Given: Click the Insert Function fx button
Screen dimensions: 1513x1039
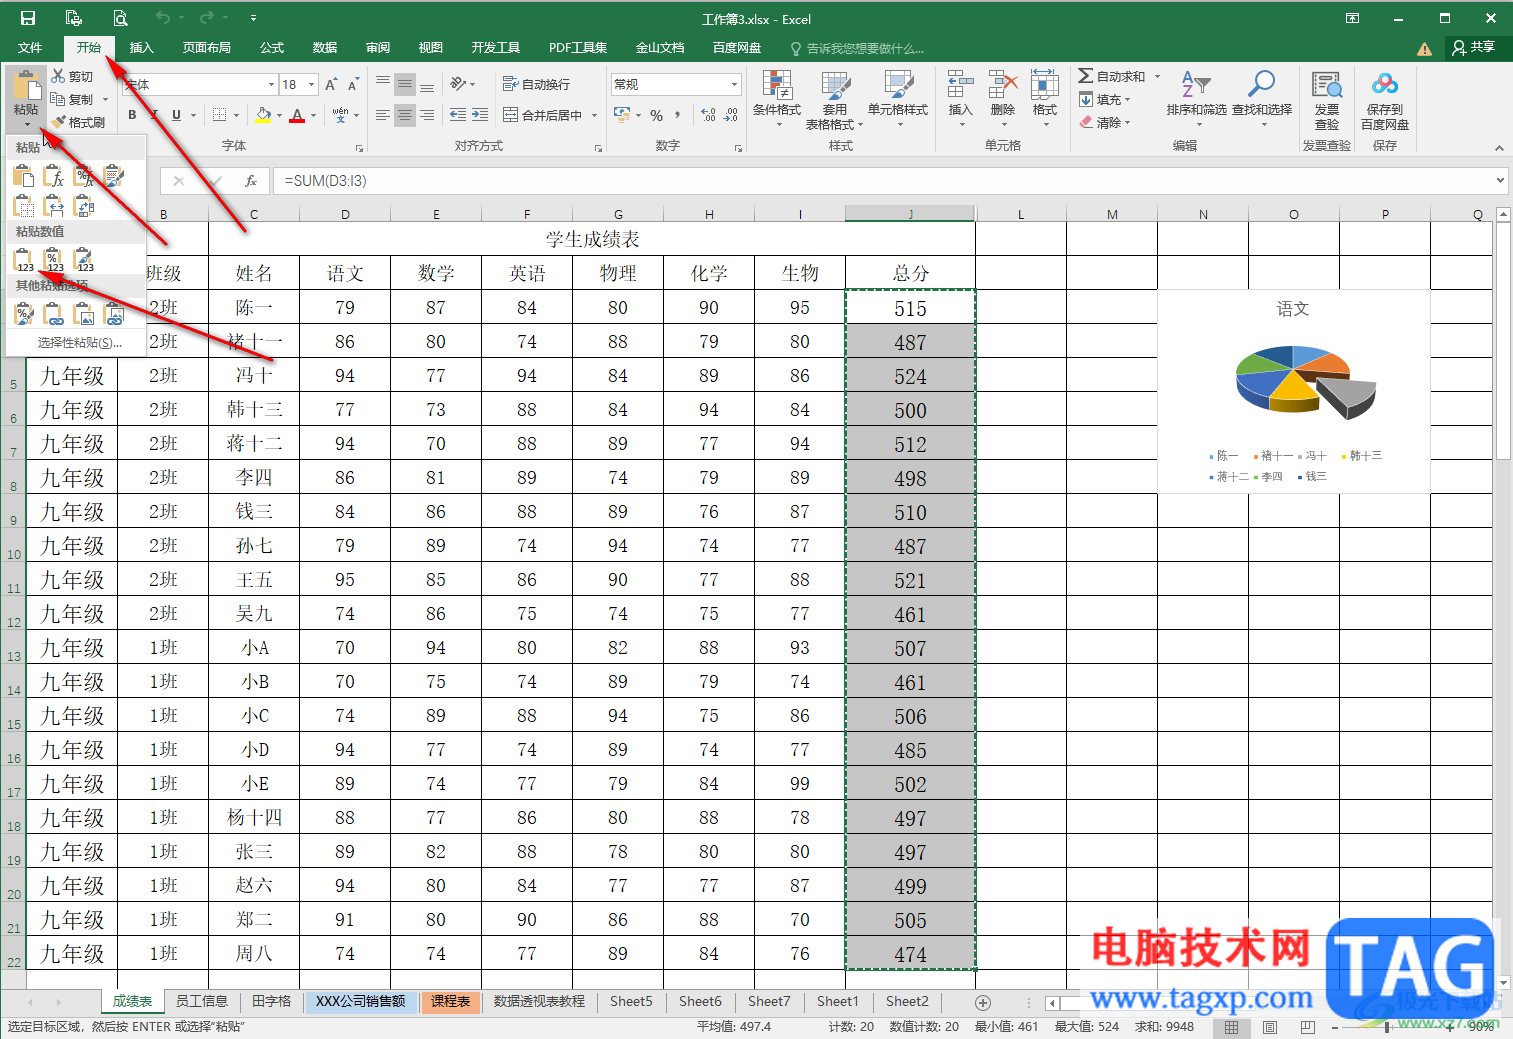Looking at the screenshot, I should [x=251, y=181].
